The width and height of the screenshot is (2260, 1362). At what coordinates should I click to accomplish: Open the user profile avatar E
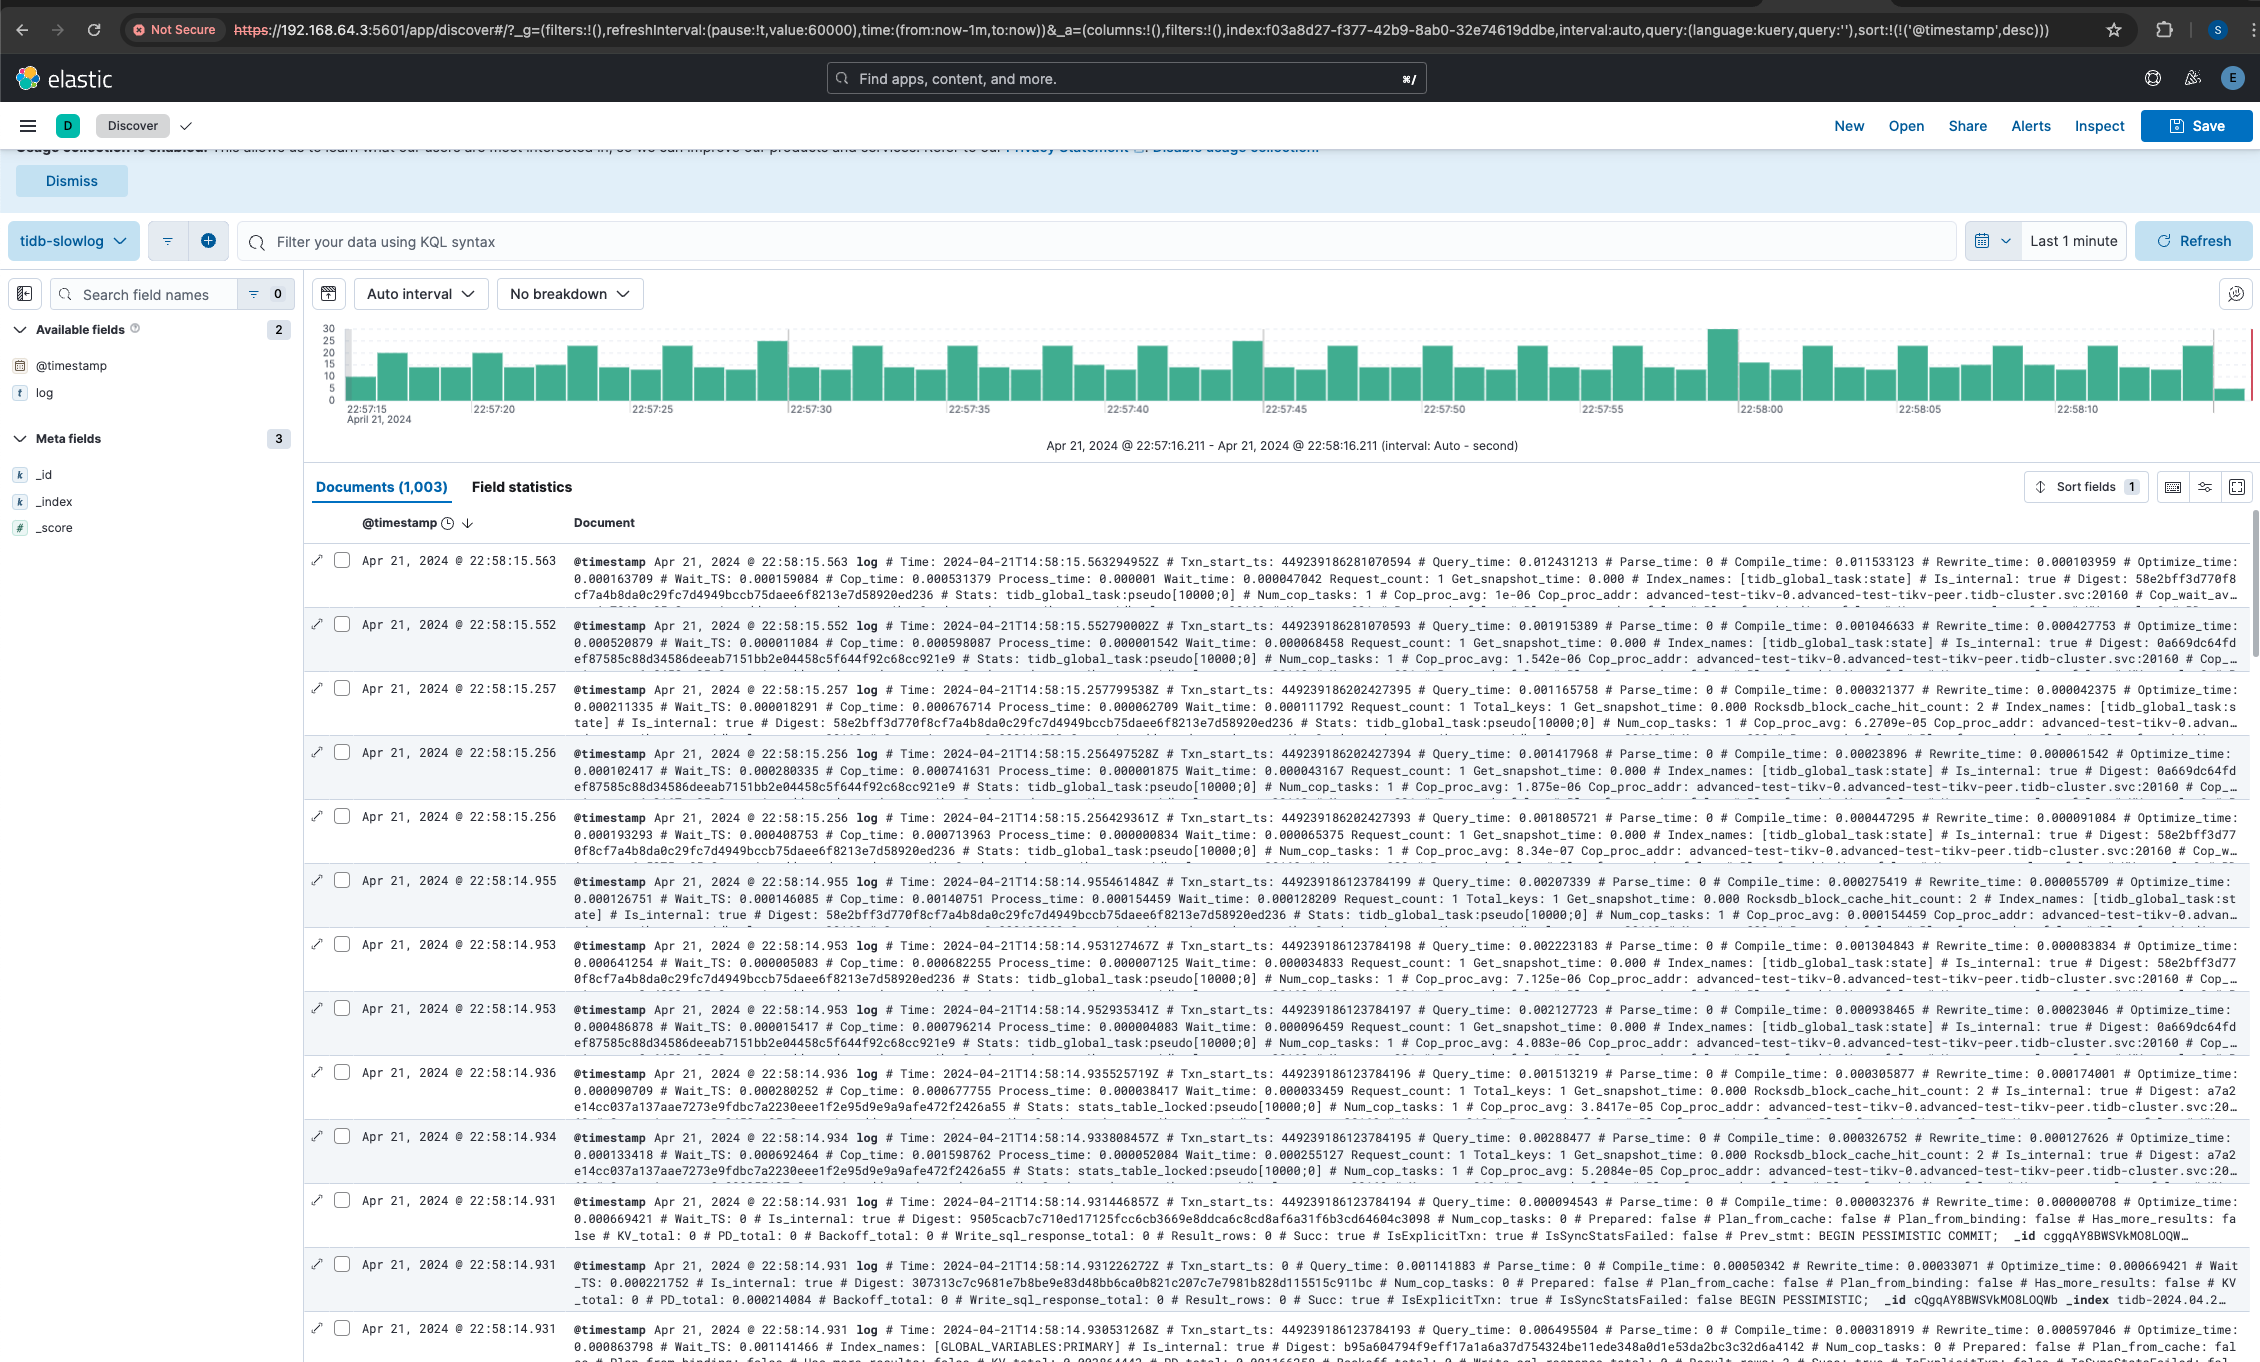[x=2232, y=78]
